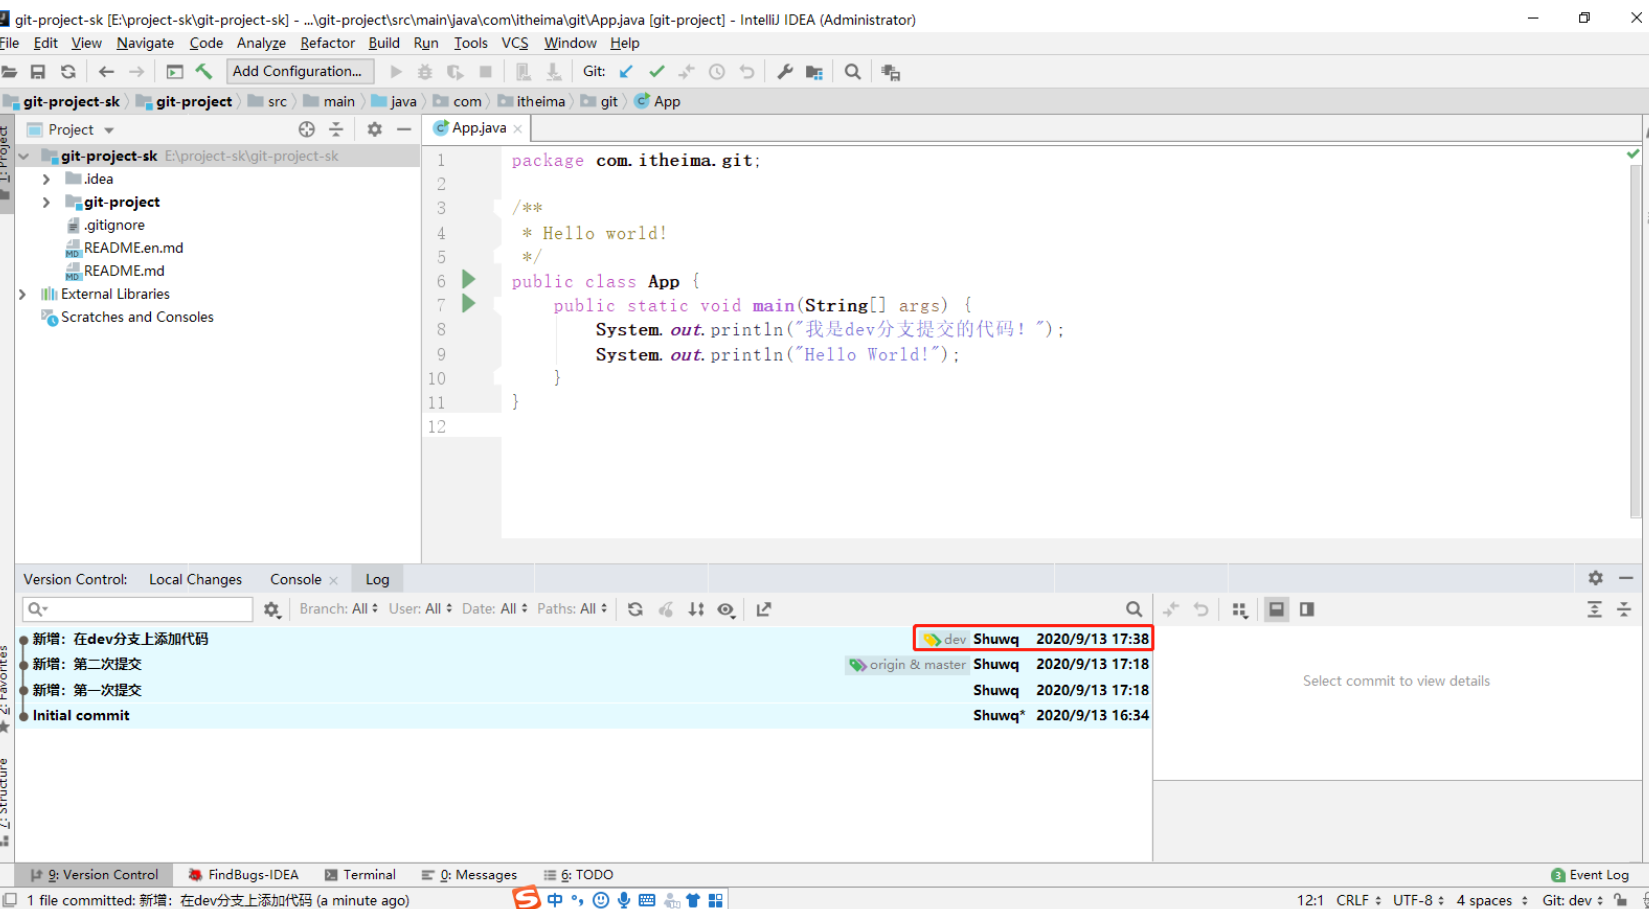Toggle the diff preview panel button

1306,609
